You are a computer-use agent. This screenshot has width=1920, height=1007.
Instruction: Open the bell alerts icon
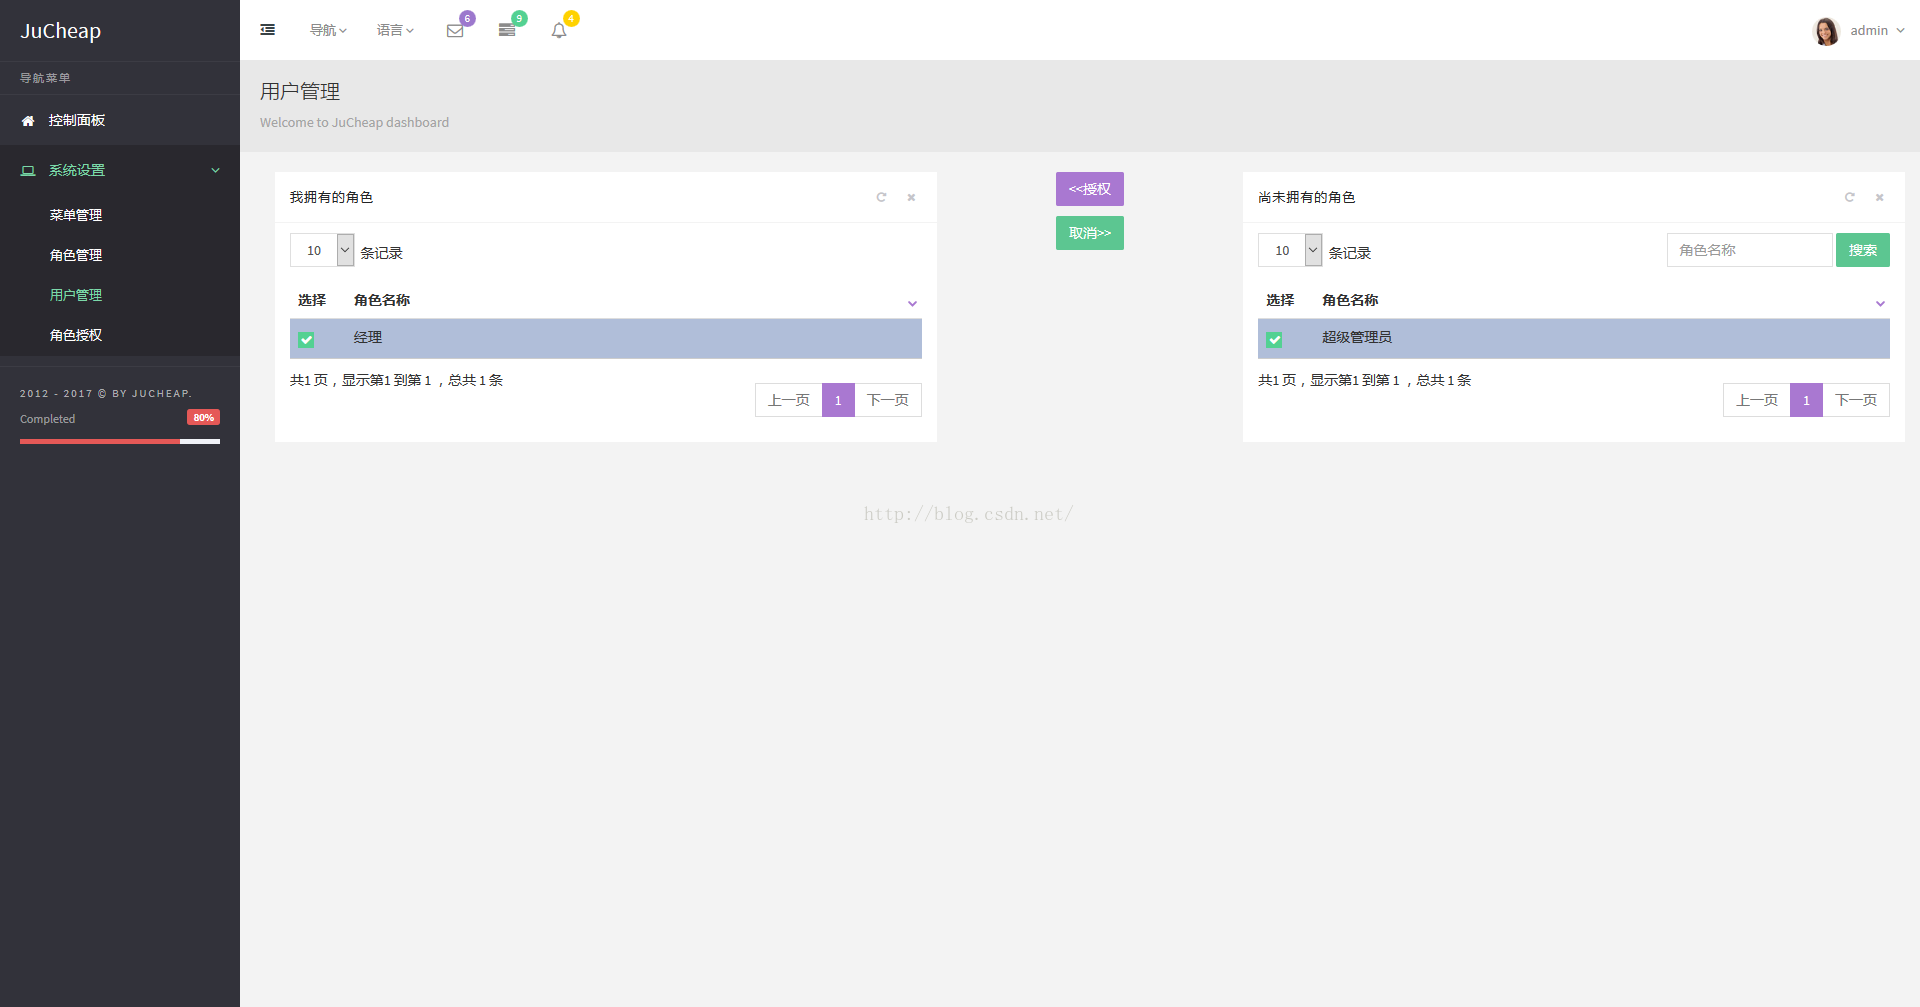[x=559, y=31]
